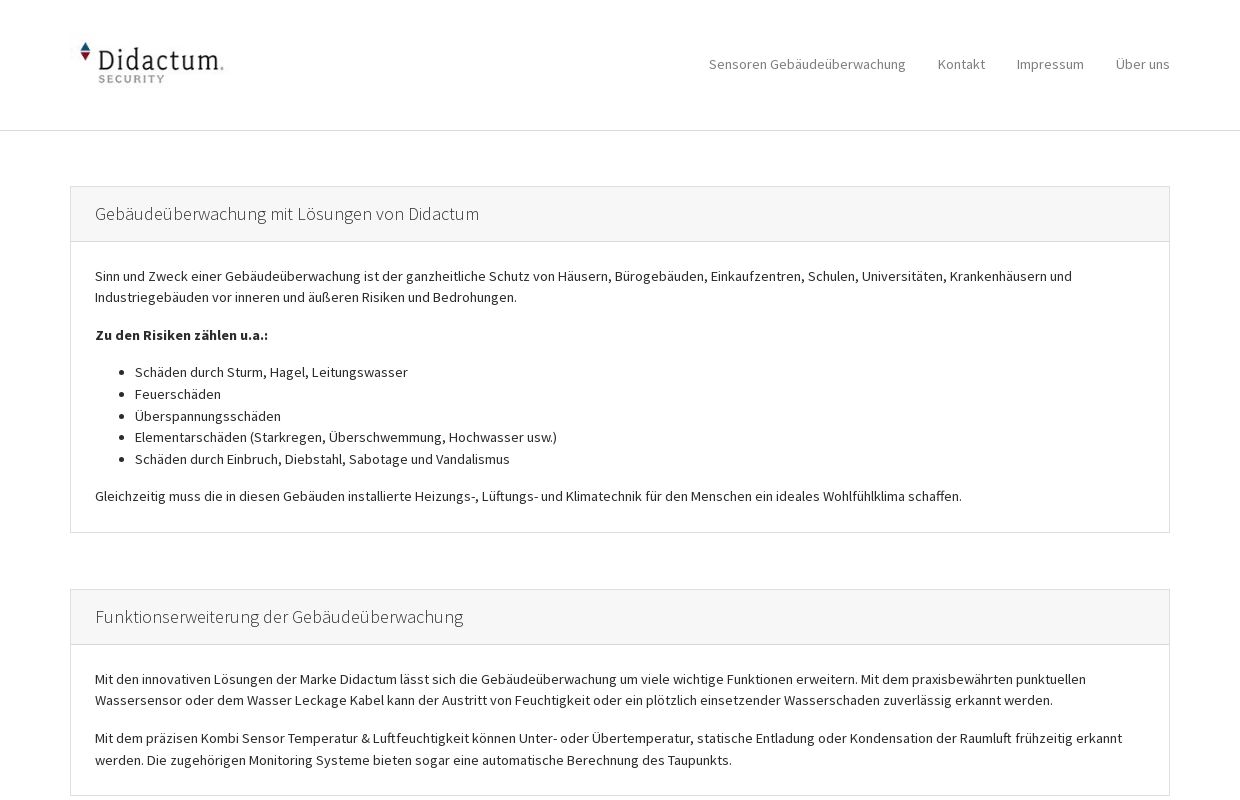This screenshot has width=1240, height=800.
Task: Click the paragraph starting with 'Gleichzeitig muss'
Action: click(x=528, y=496)
